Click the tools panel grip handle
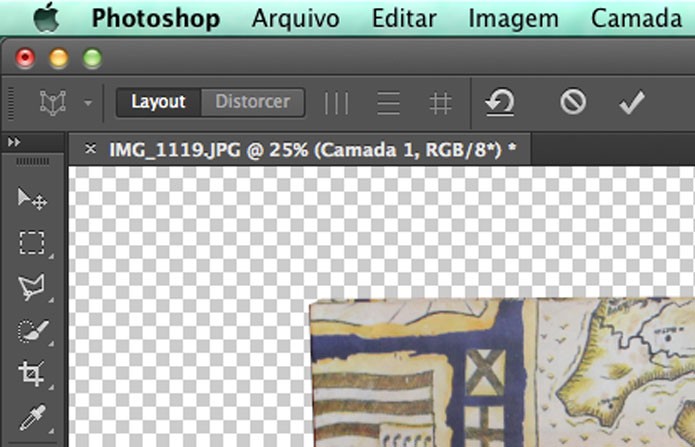695x447 pixels. [x=33, y=161]
